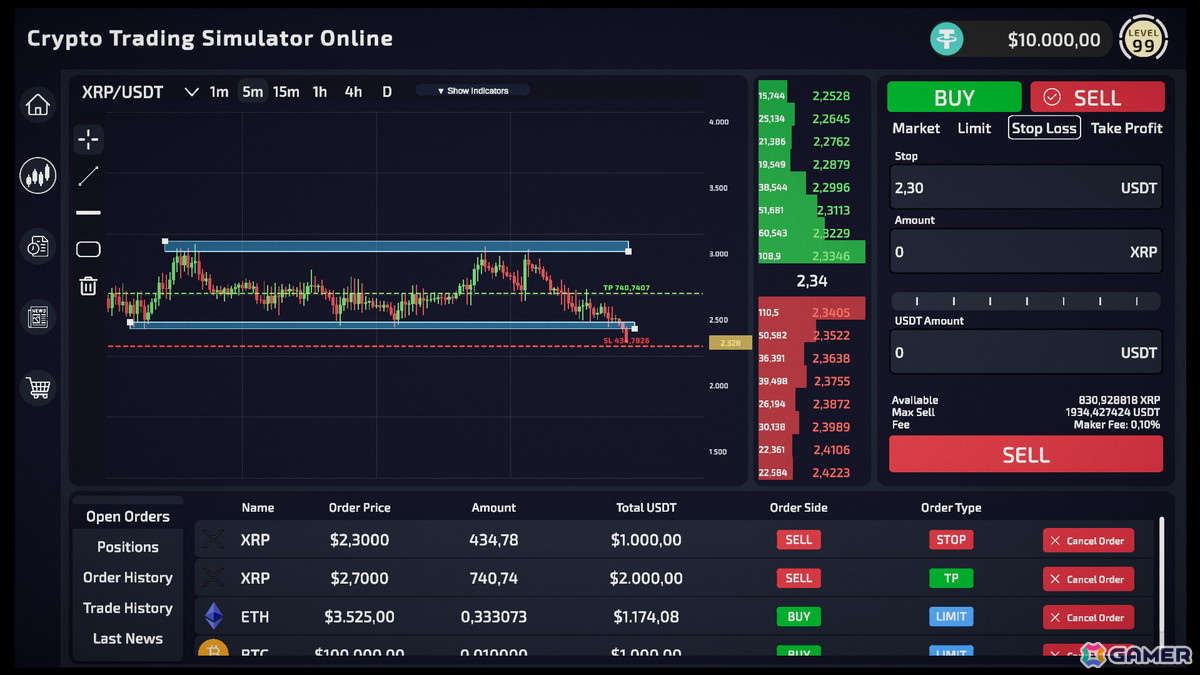Select the trend line drawing tool
The height and width of the screenshot is (675, 1200).
(88, 176)
